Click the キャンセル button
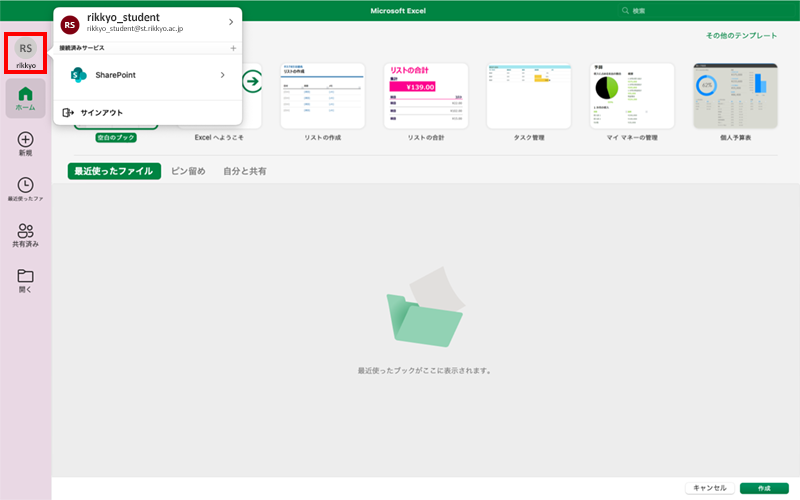Image resolution: width=800 pixels, height=500 pixels. coord(710,488)
